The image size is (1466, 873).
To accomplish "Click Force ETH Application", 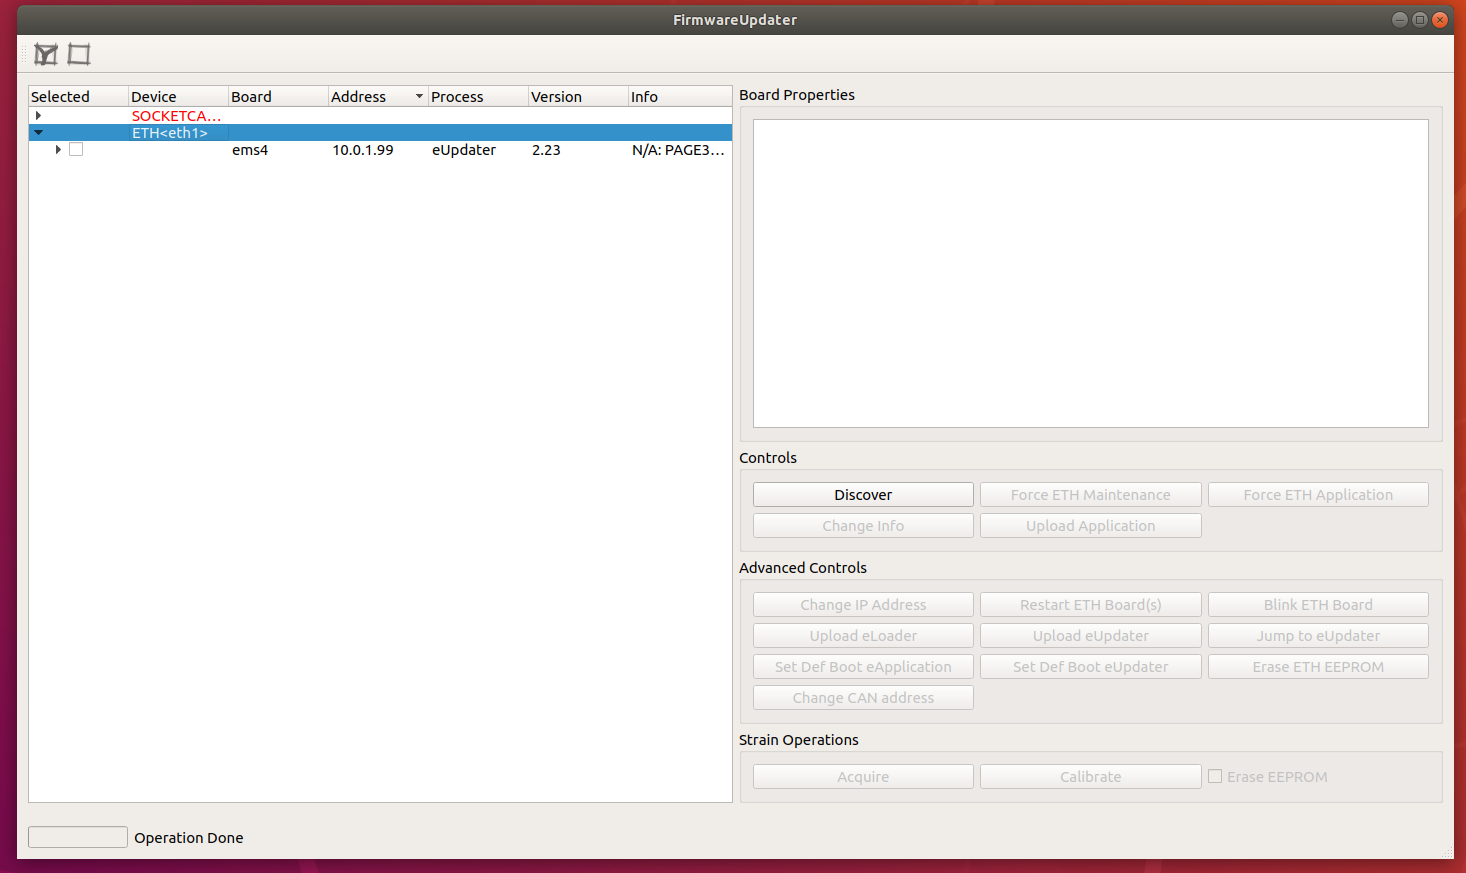I will point(1318,494).
